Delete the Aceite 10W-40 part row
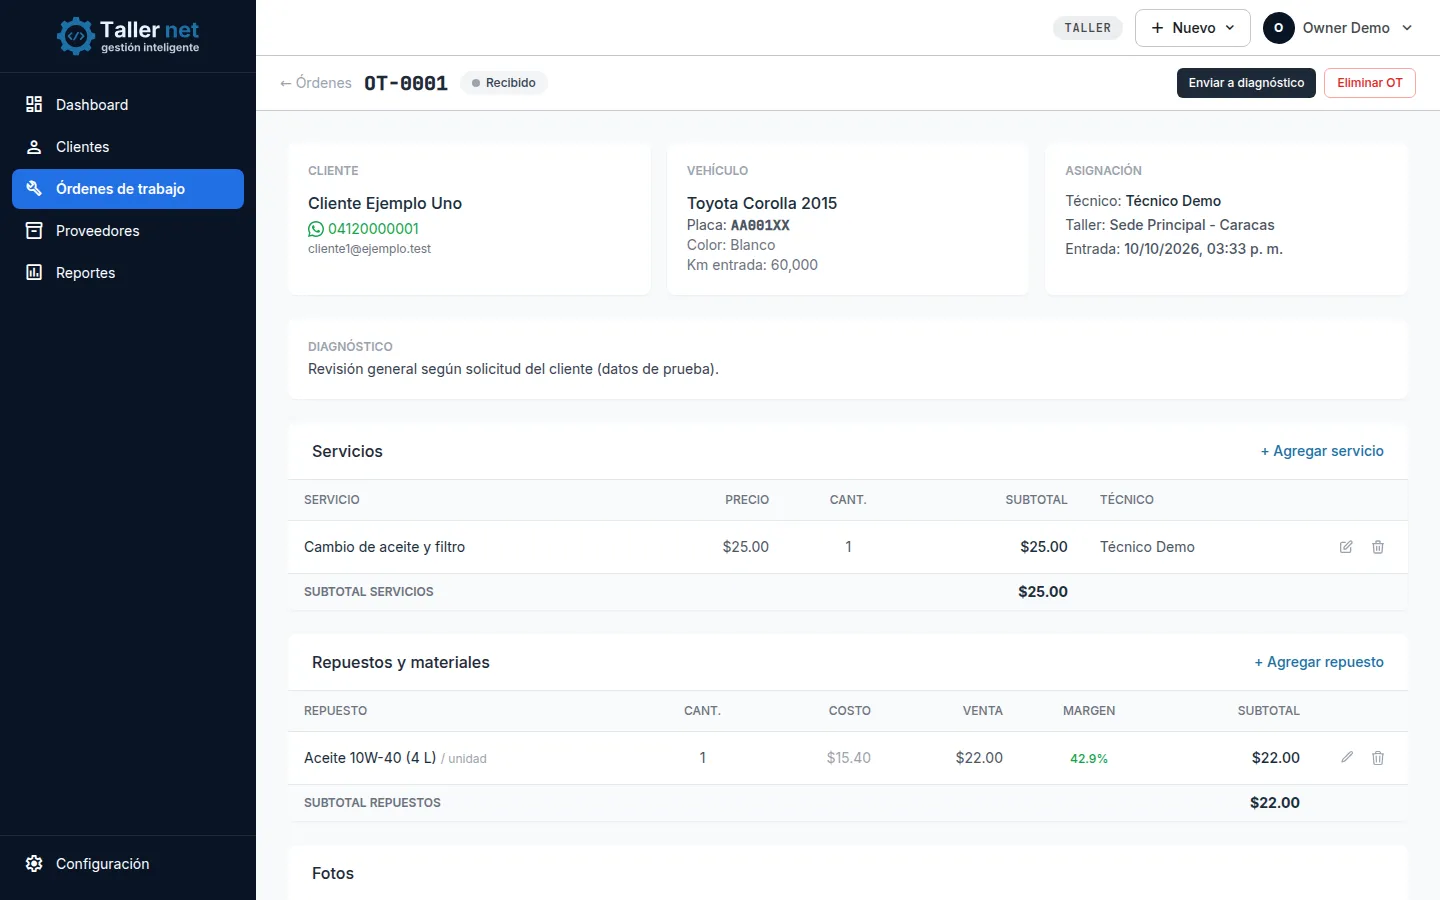The width and height of the screenshot is (1440, 900). click(x=1378, y=758)
